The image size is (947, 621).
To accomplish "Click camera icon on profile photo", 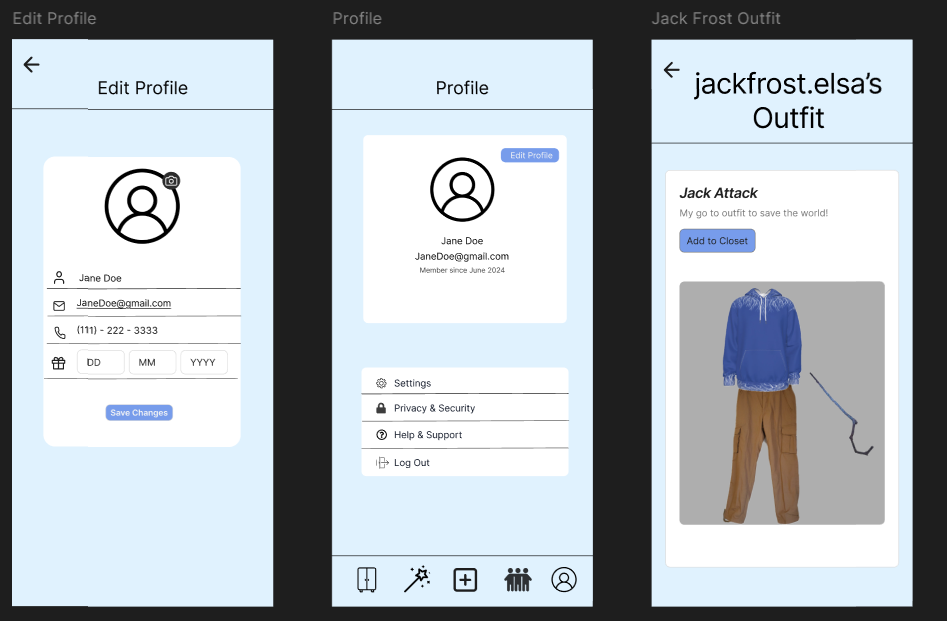I will tap(171, 181).
